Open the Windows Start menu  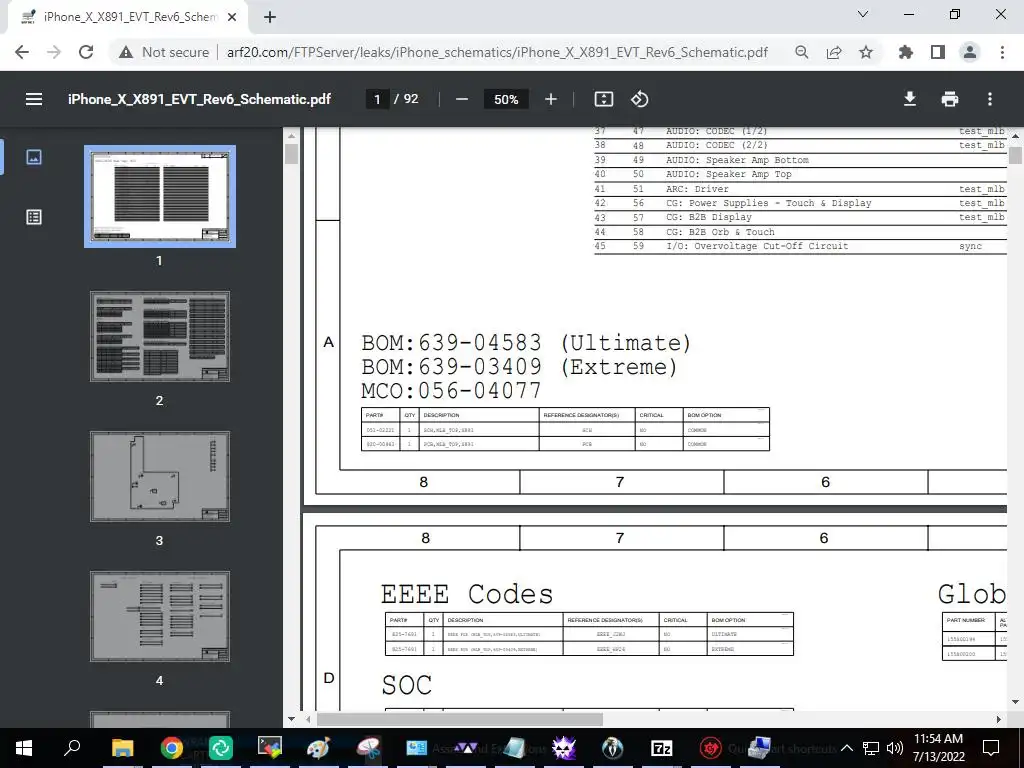tap(24, 748)
